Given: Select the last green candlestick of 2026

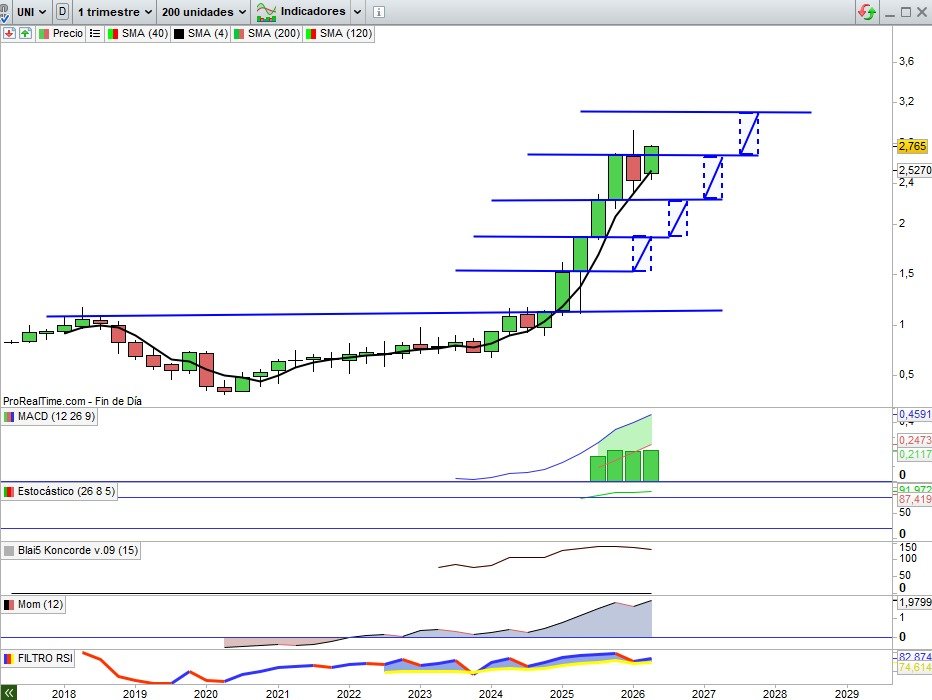Looking at the screenshot, I should click(x=651, y=159).
